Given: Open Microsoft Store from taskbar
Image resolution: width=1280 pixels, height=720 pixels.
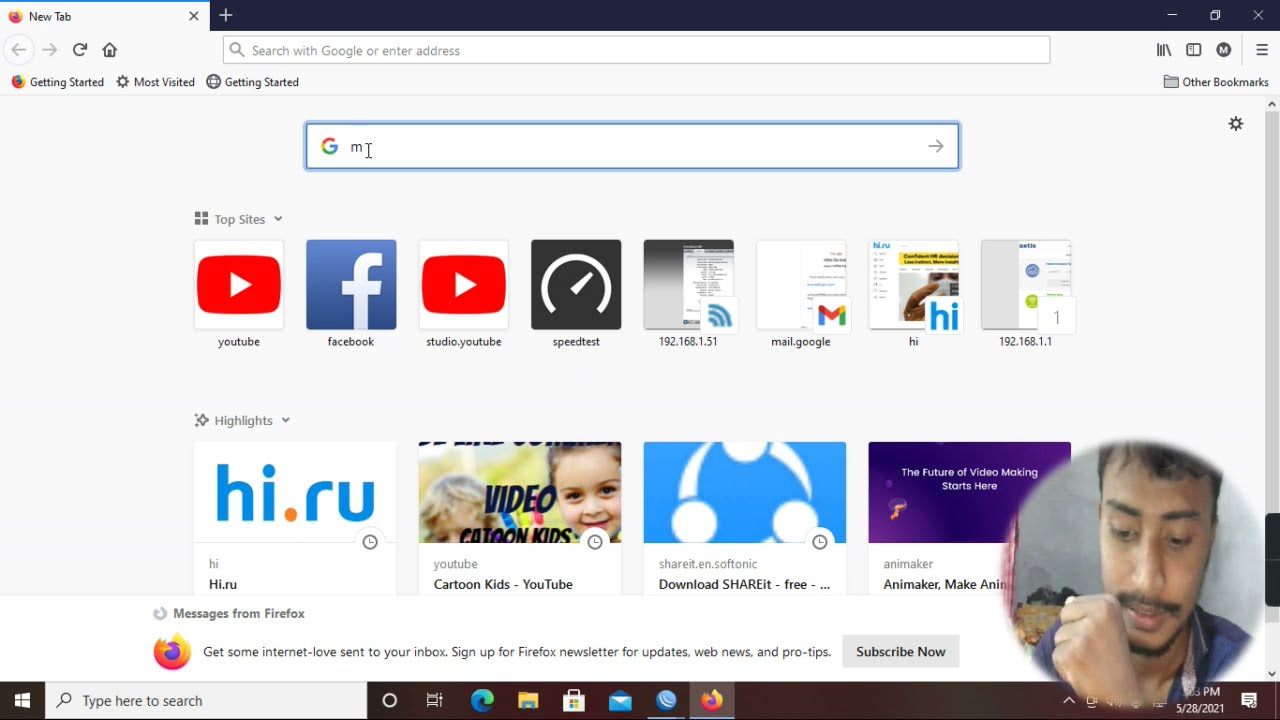Looking at the screenshot, I should (x=574, y=700).
